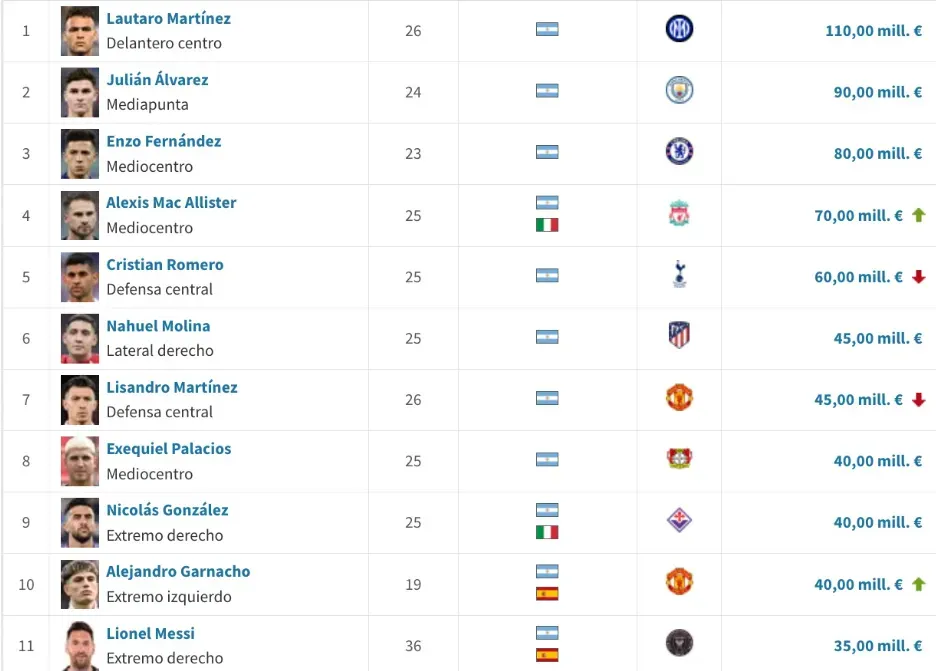
Task: Select the Manchester City club badge
Action: (679, 92)
